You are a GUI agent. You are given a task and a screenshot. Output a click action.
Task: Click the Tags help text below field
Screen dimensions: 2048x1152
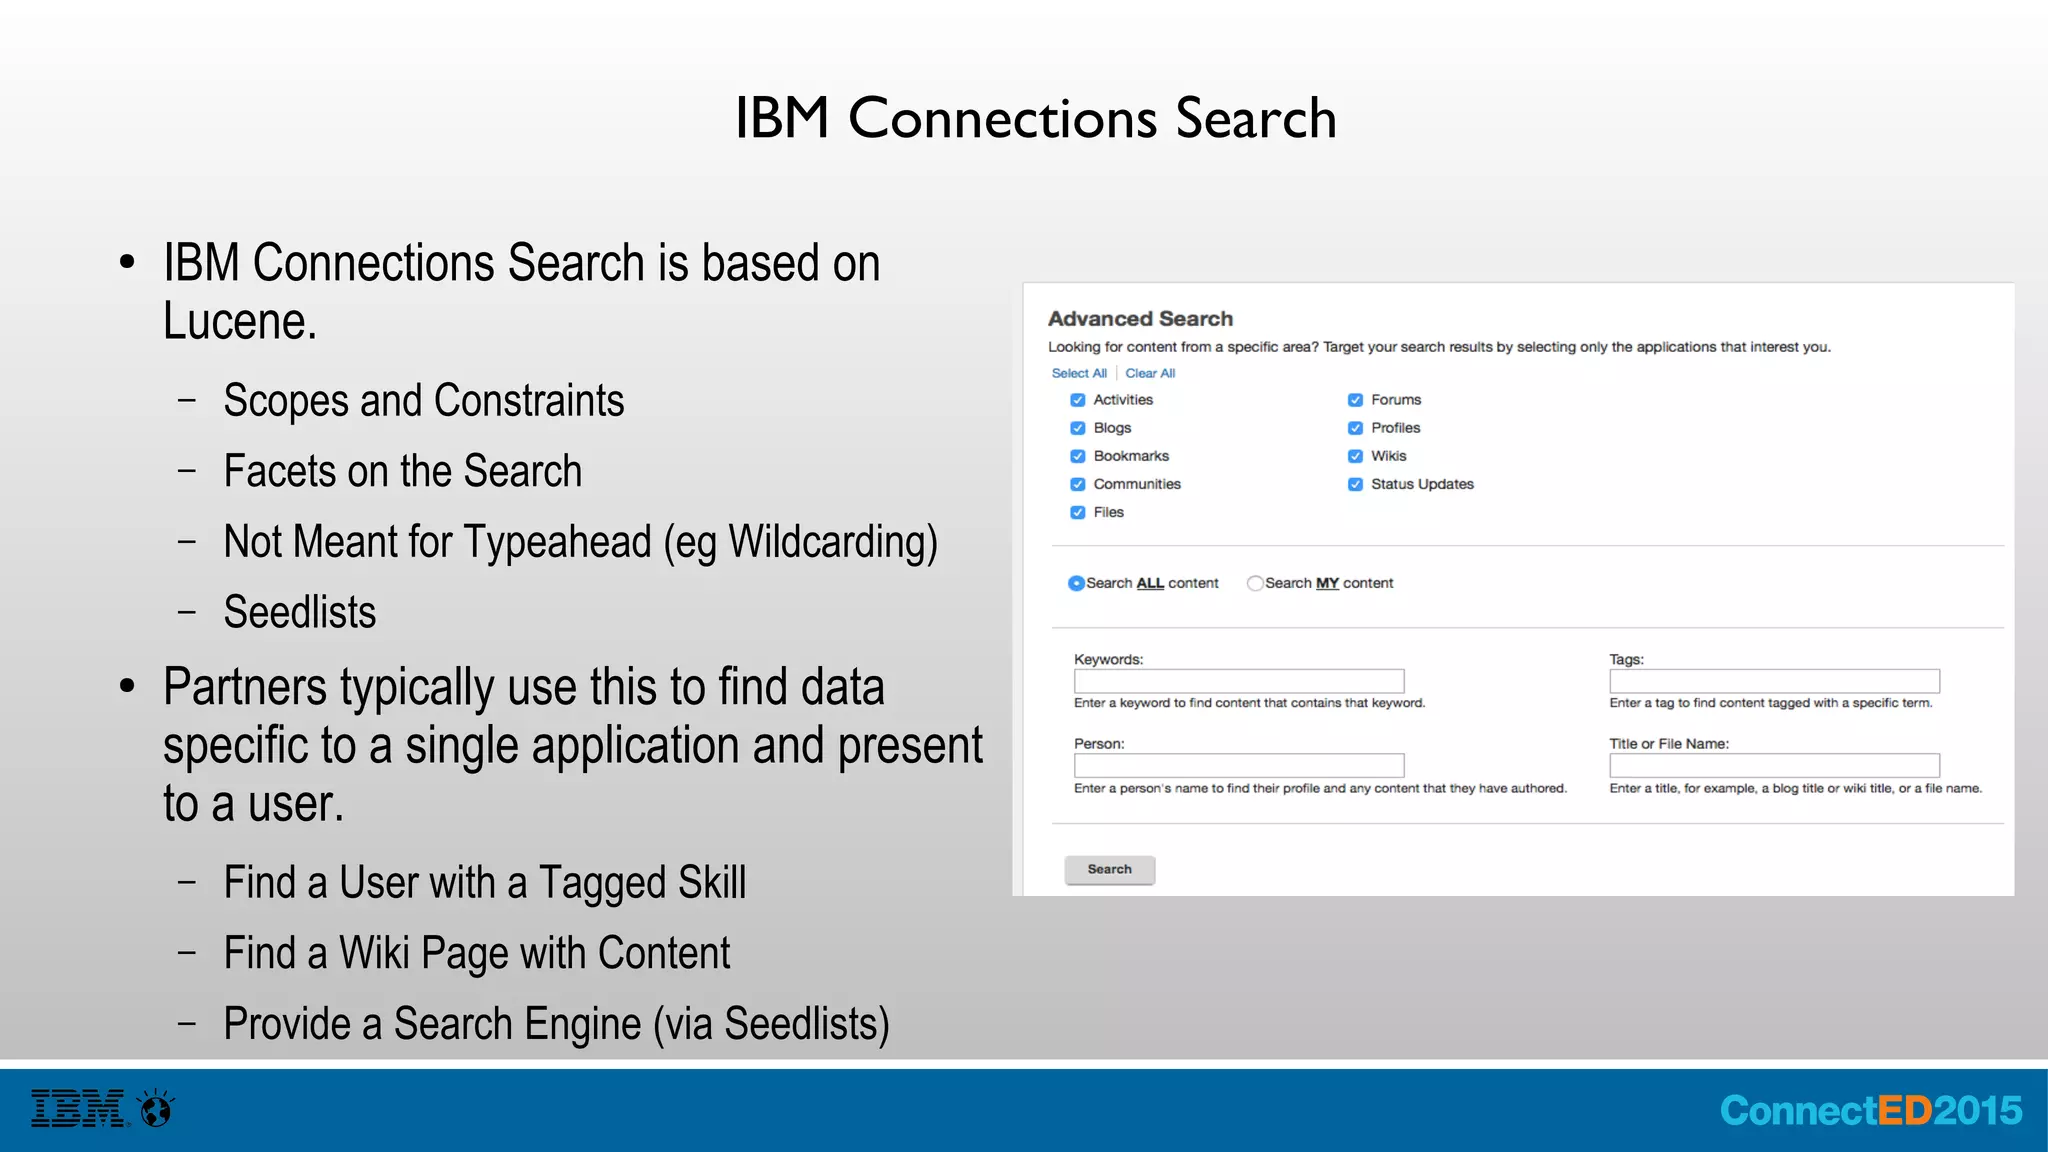pyautogui.click(x=1771, y=703)
